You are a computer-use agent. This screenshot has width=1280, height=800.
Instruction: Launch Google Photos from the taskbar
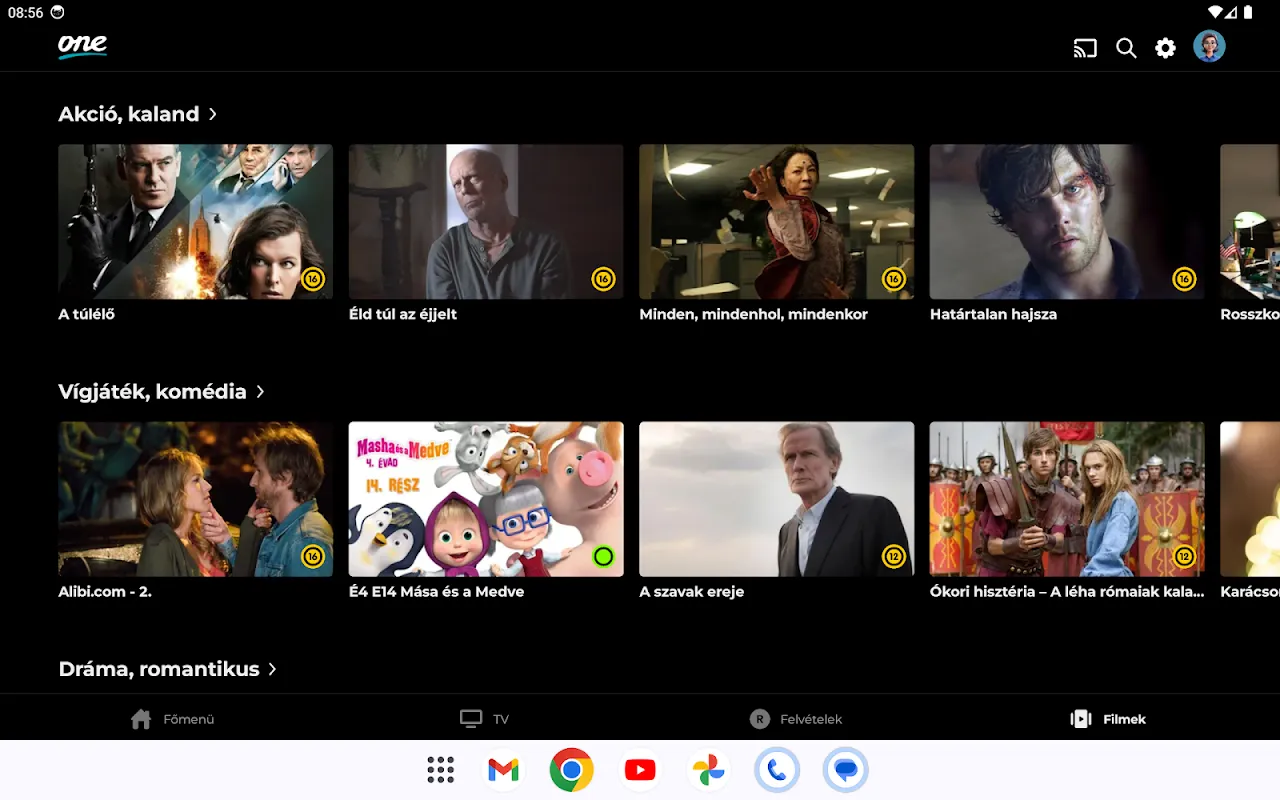click(708, 770)
